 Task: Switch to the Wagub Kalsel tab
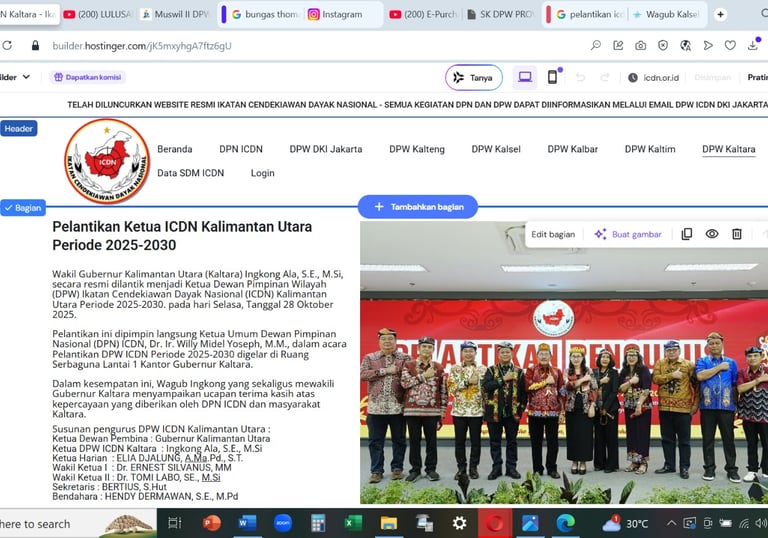point(666,14)
